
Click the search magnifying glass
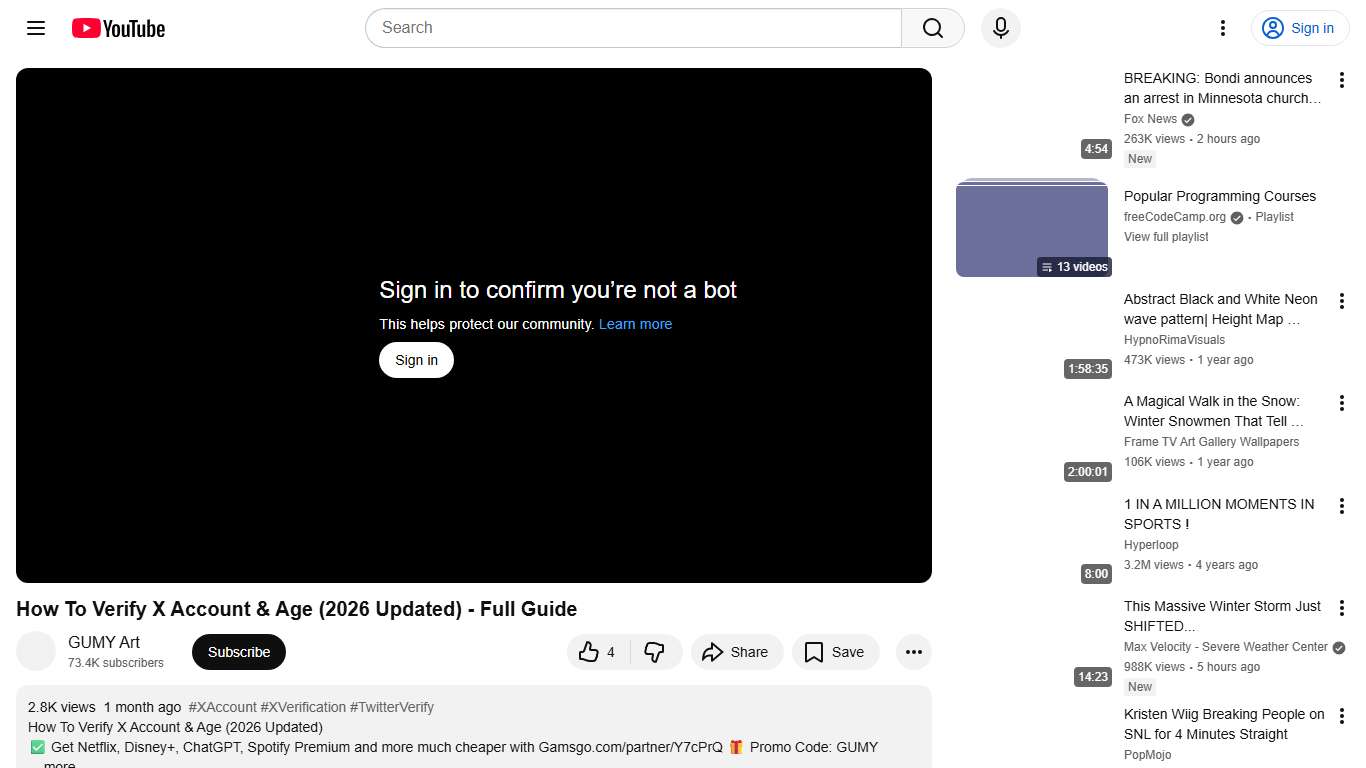[931, 28]
